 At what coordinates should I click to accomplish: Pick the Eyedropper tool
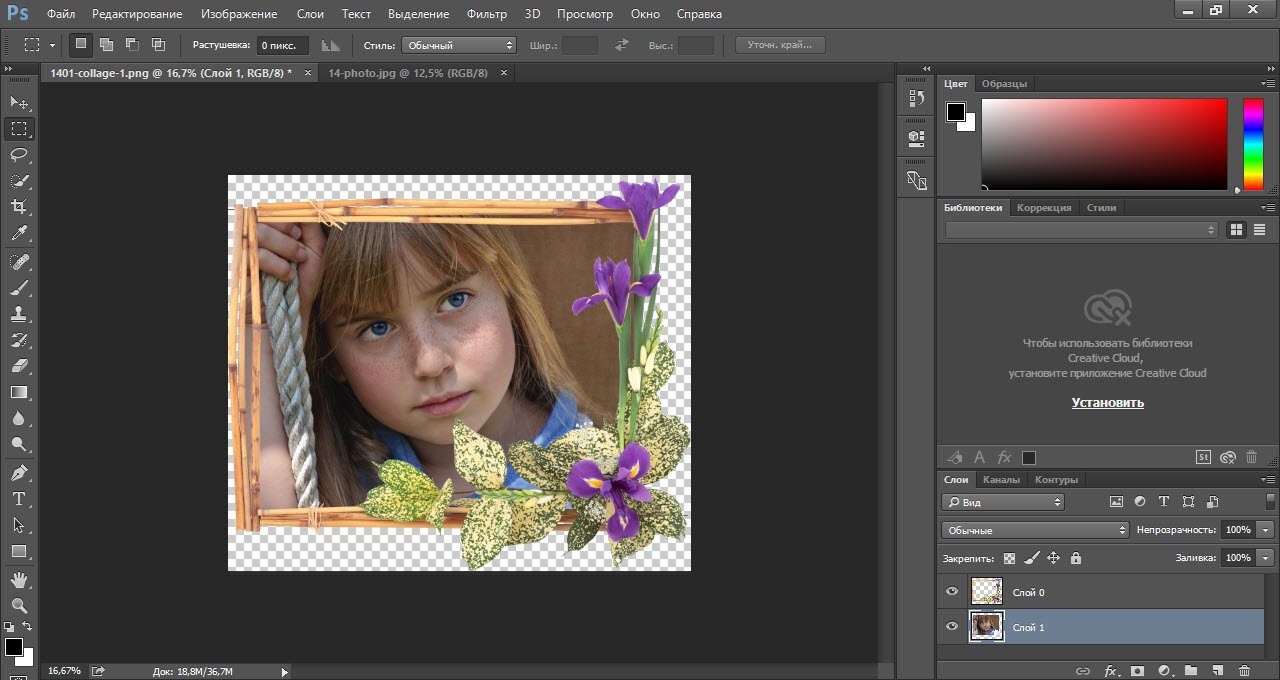pos(19,234)
